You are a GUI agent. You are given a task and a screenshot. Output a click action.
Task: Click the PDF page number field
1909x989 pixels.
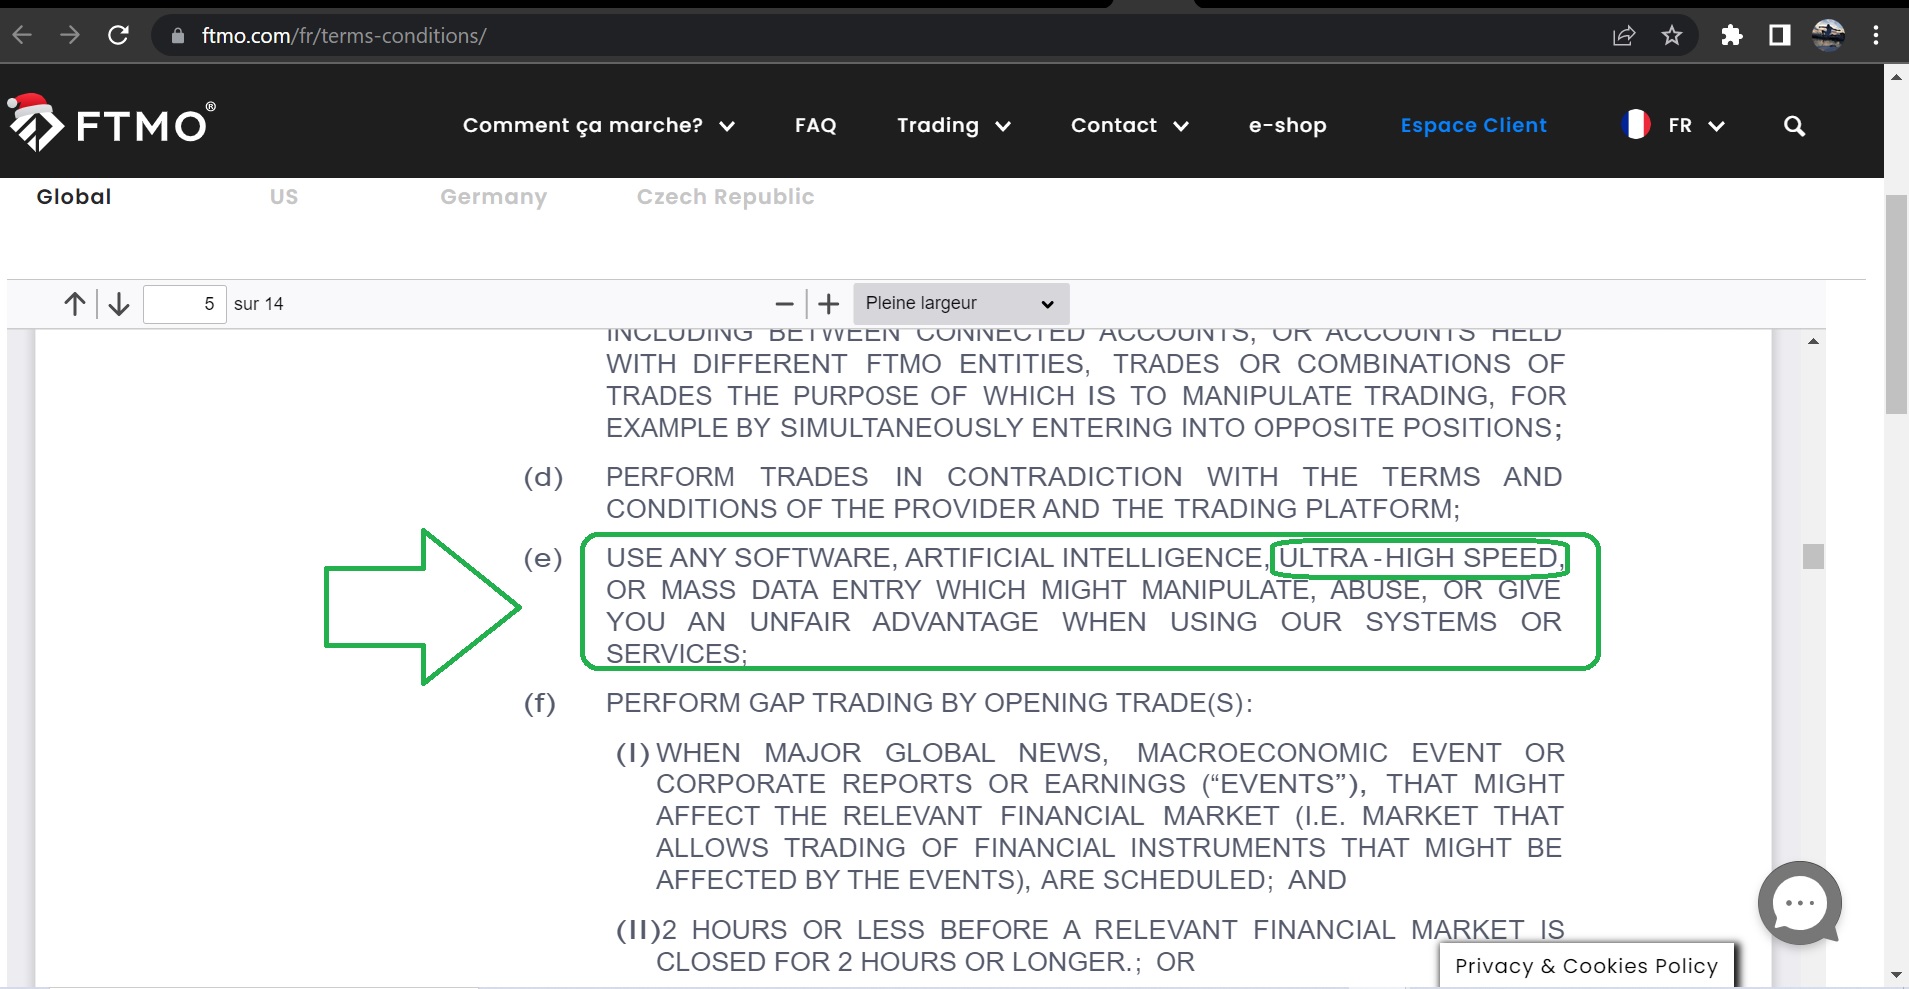184,304
